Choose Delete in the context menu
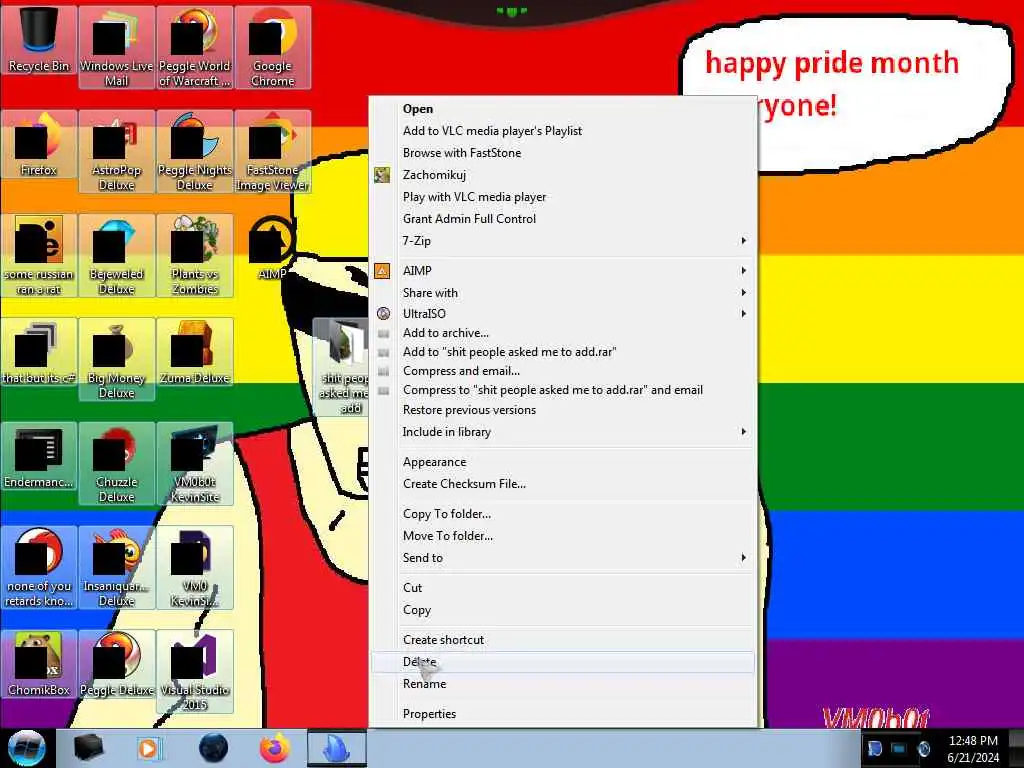This screenshot has height=768, width=1024. point(563,662)
